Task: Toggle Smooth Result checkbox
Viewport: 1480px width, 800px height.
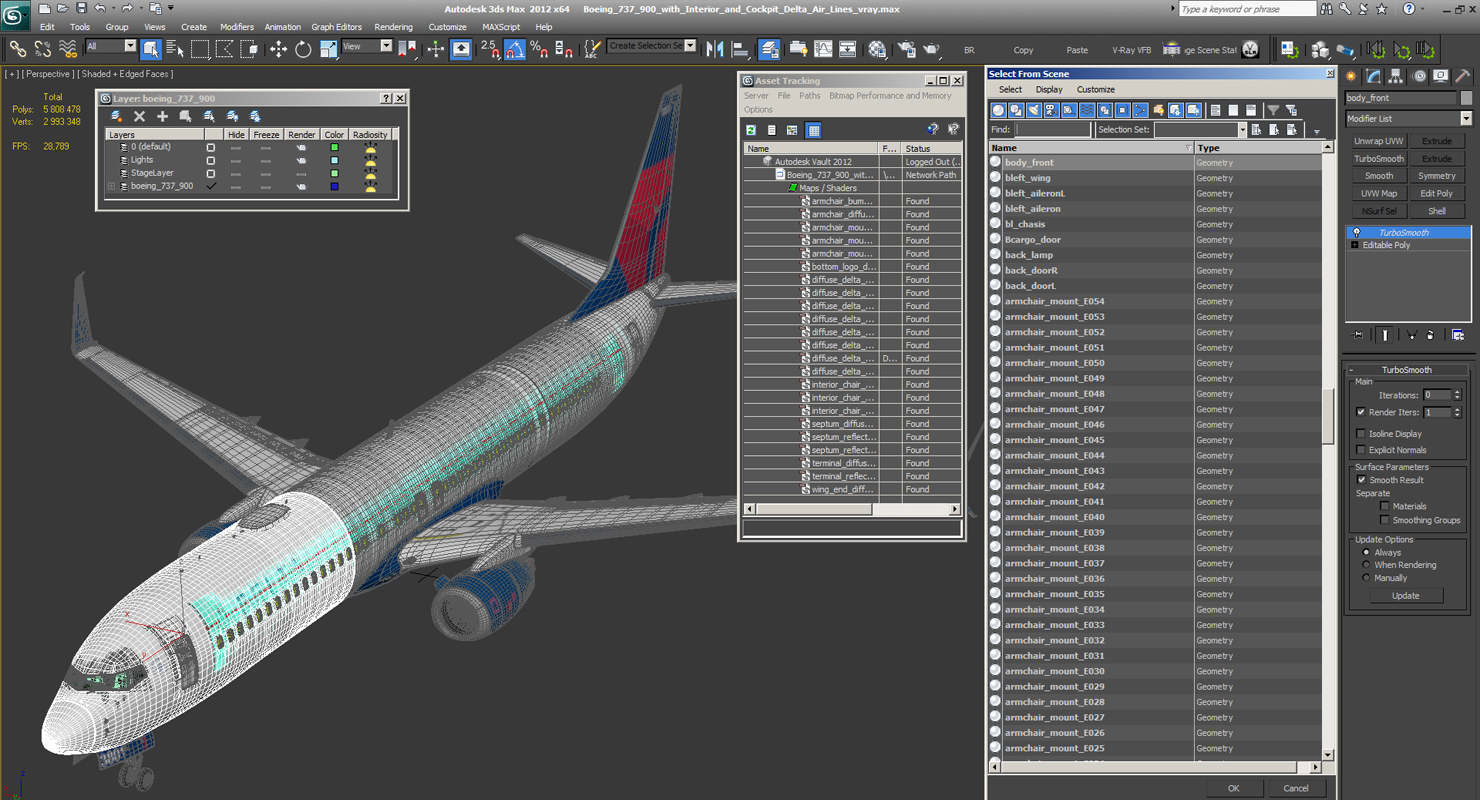Action: [x=1361, y=480]
